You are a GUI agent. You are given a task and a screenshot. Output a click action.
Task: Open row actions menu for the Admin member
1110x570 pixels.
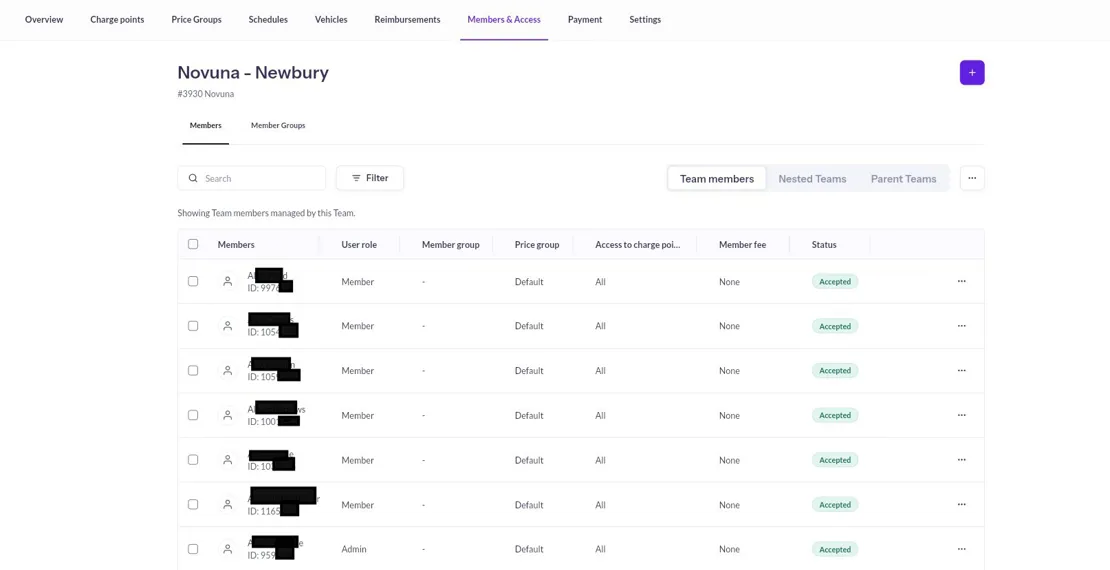[961, 549]
